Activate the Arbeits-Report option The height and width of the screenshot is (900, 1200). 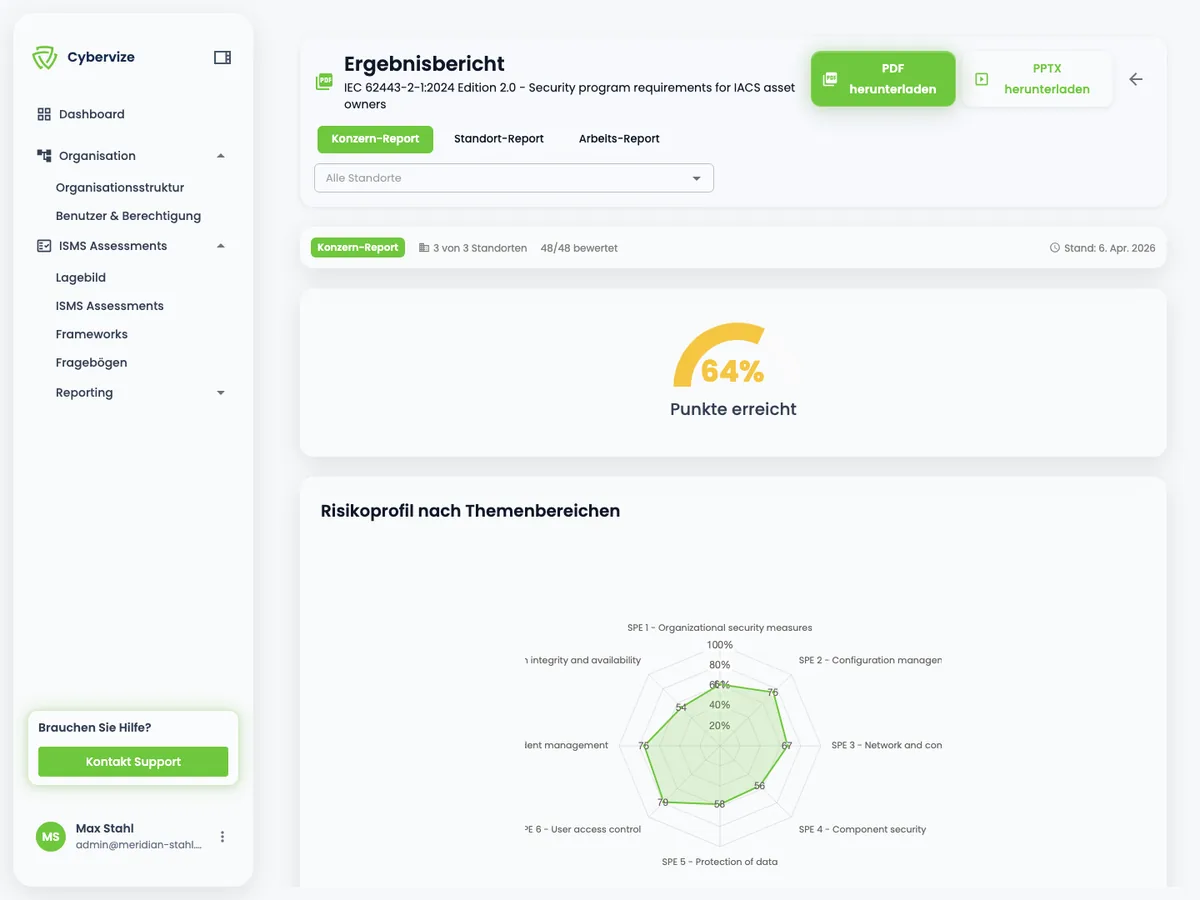tap(618, 139)
